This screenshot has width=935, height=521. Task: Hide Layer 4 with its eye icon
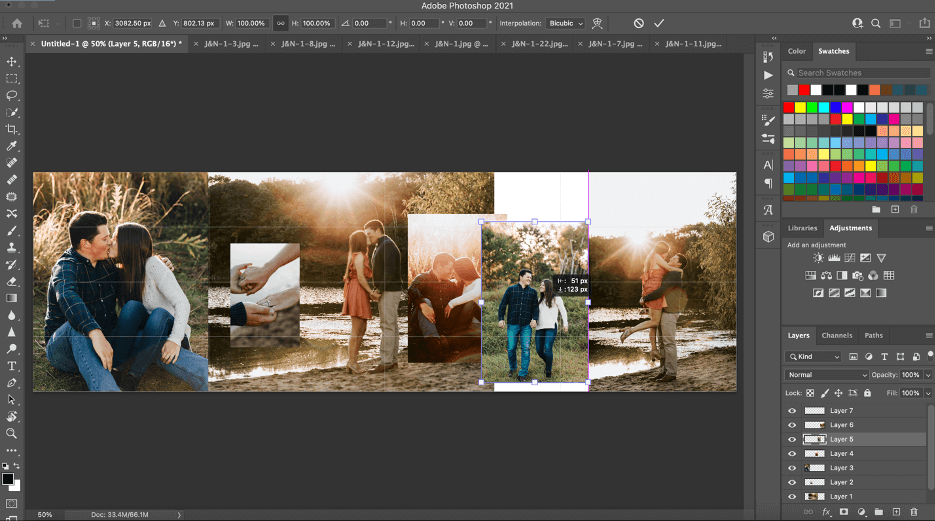pyautogui.click(x=792, y=454)
